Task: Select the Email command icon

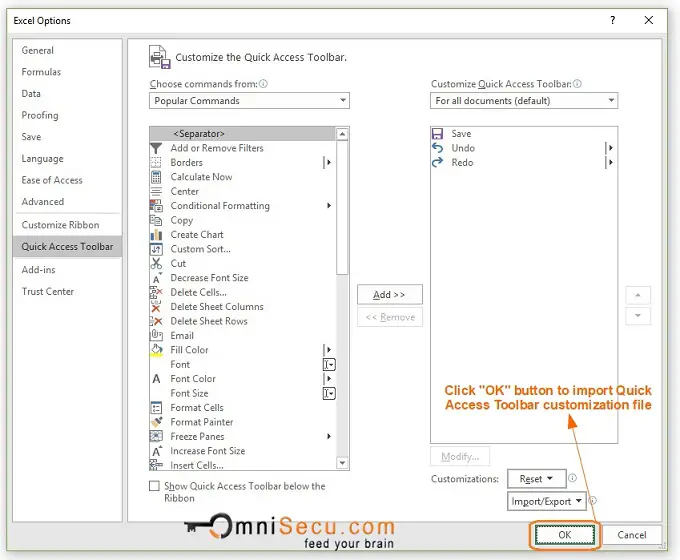Action: (156, 335)
